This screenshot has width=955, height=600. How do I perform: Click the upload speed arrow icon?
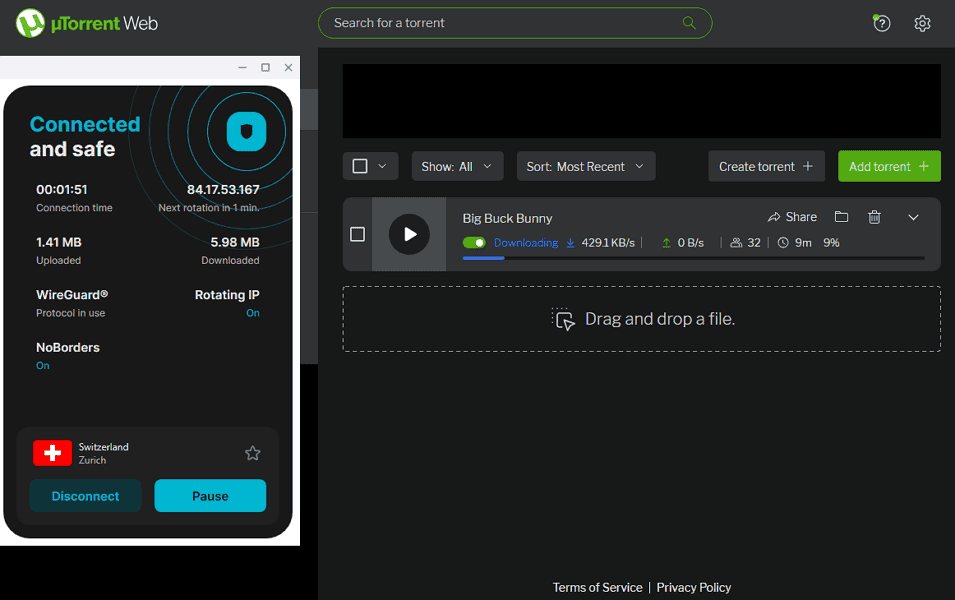[x=666, y=242]
